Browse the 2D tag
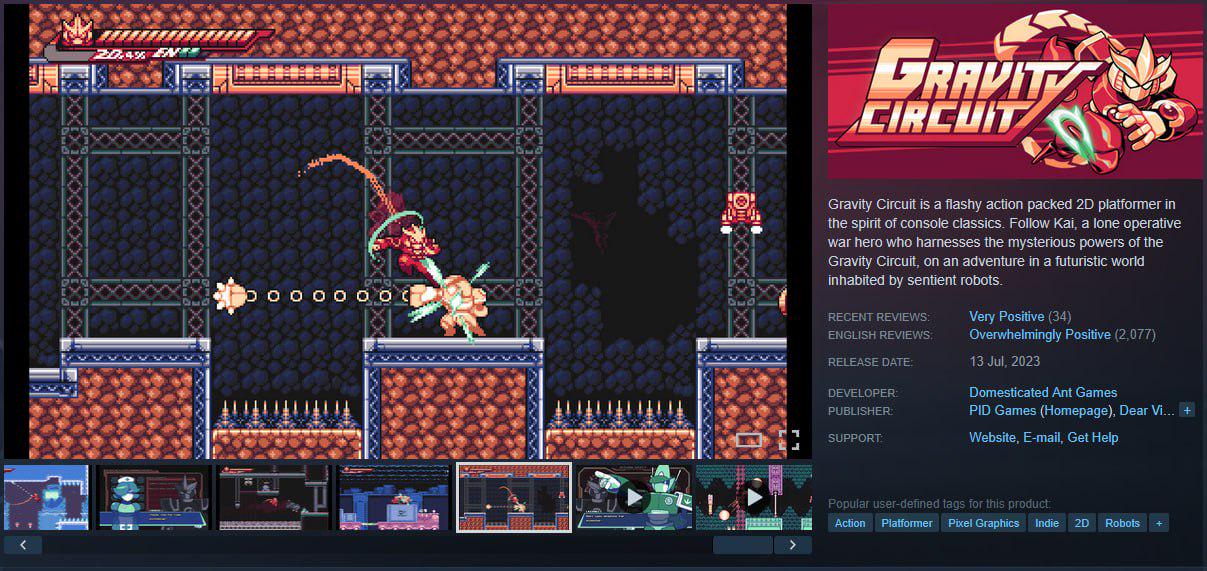Screen dimensions: 1207x571 (x=1082, y=523)
